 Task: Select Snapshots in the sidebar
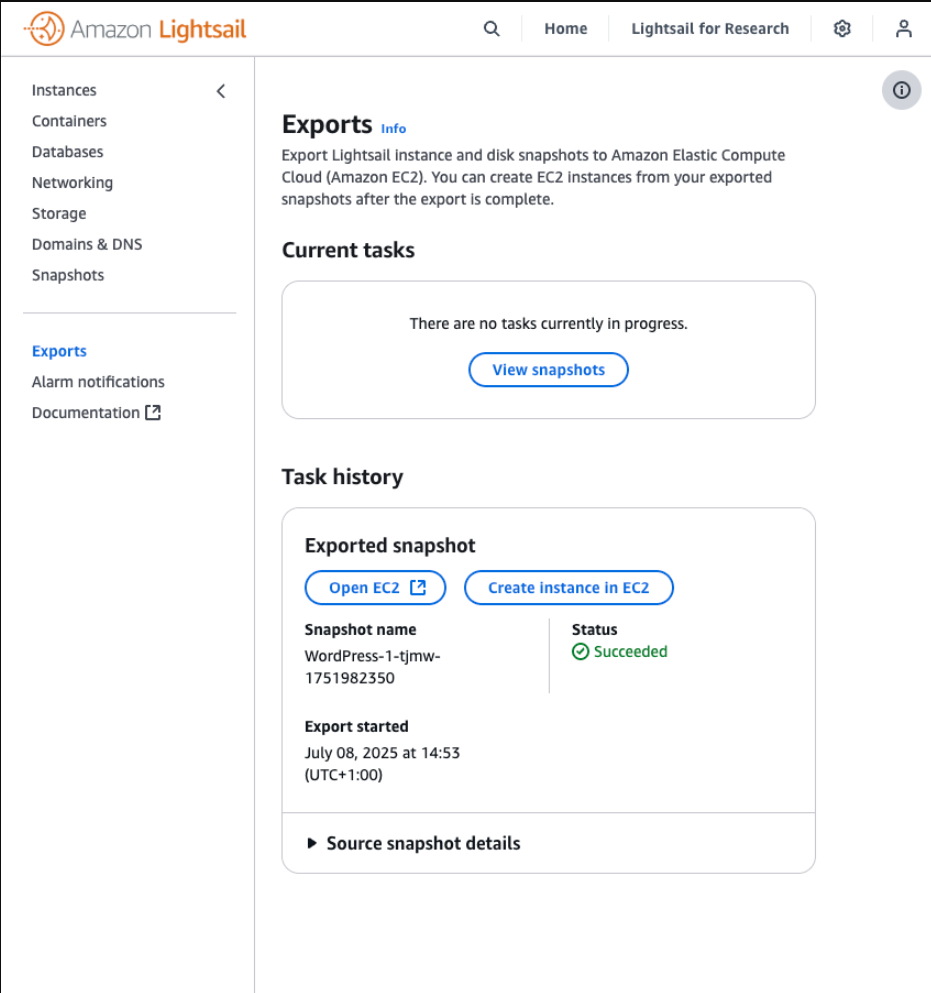point(68,275)
